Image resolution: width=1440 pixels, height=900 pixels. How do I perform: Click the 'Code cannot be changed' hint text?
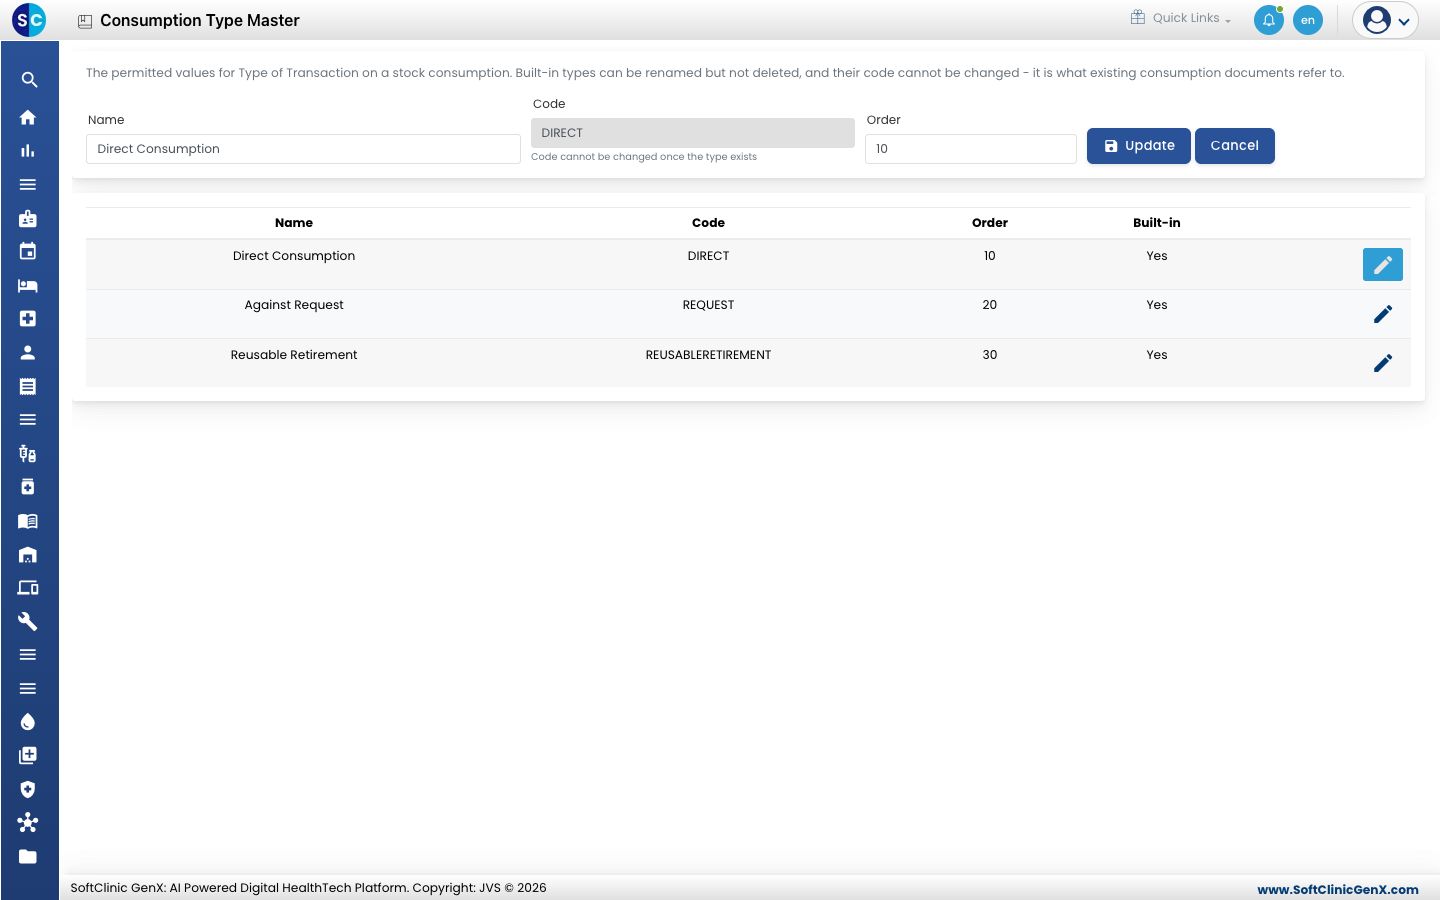point(644,157)
